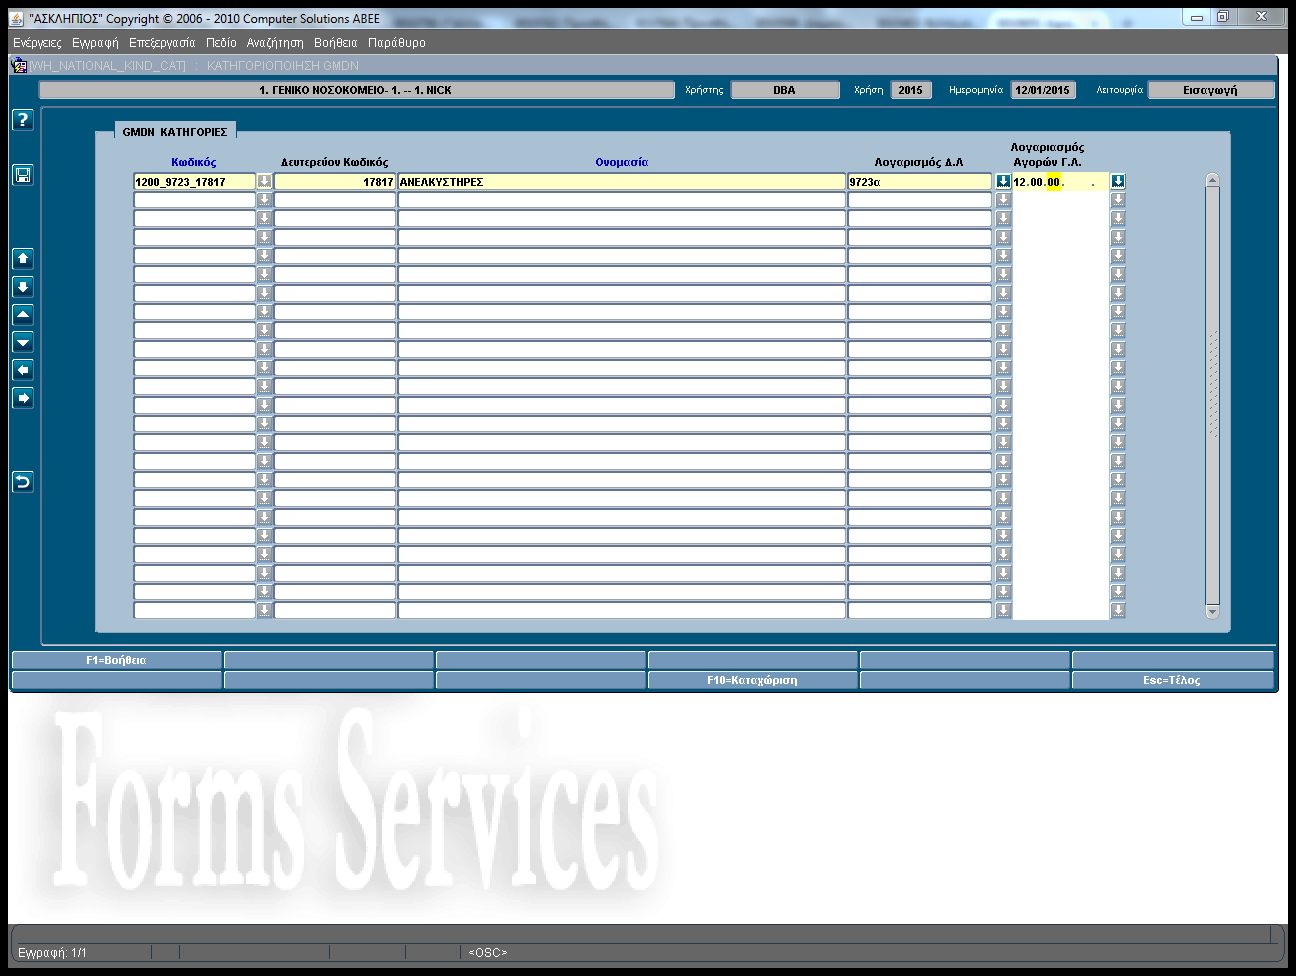Focus the Ονομασία field reading ΑΝΕΛΚΥΣΤΗΡΕΣ
This screenshot has height=976, width=1296.
622,182
